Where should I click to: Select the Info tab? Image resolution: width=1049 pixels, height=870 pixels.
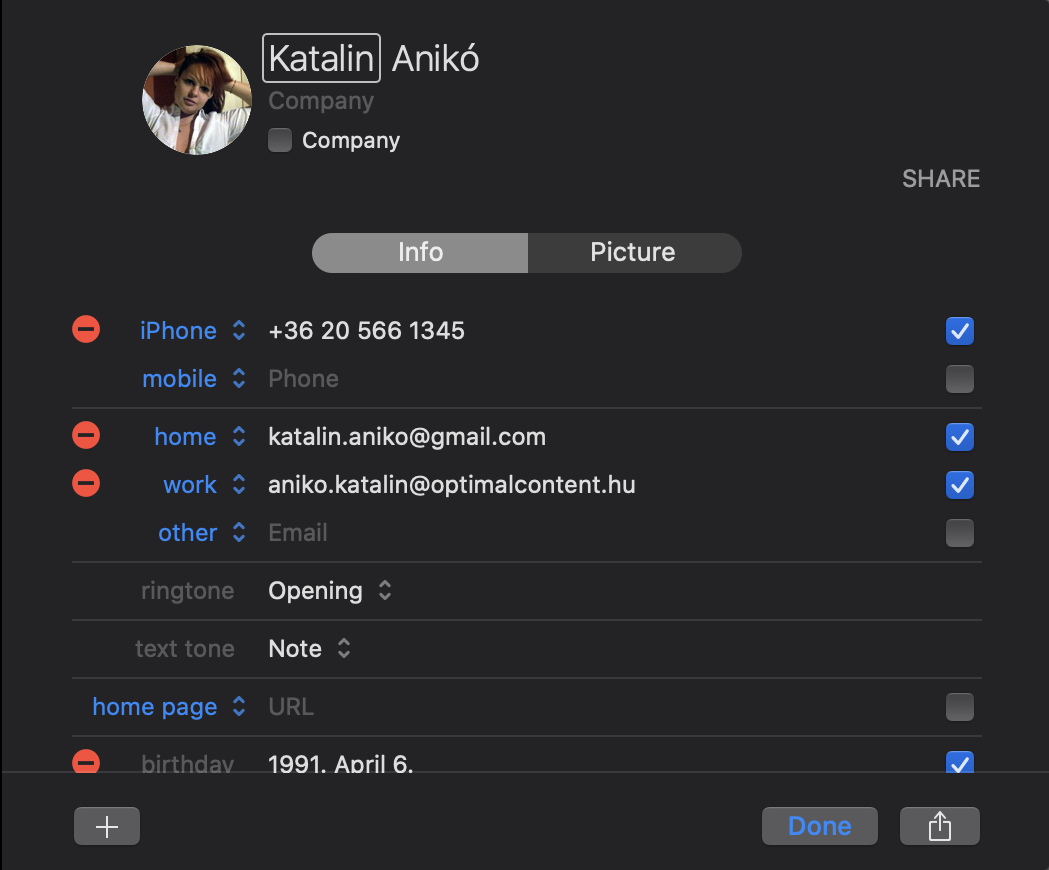(x=420, y=252)
